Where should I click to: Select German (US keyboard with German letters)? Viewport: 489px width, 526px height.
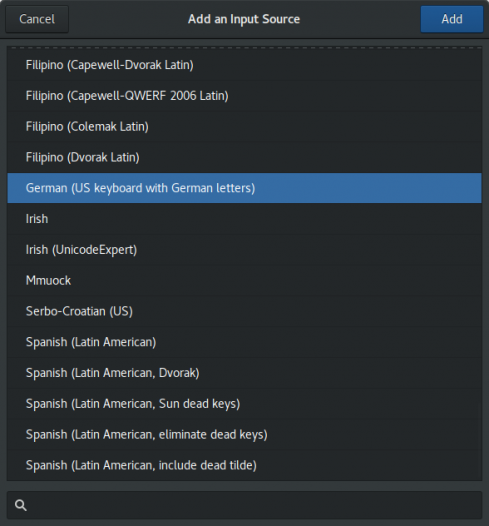click(244, 188)
